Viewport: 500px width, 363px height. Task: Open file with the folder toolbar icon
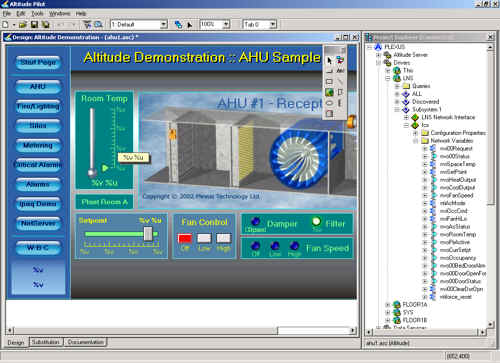(23, 24)
